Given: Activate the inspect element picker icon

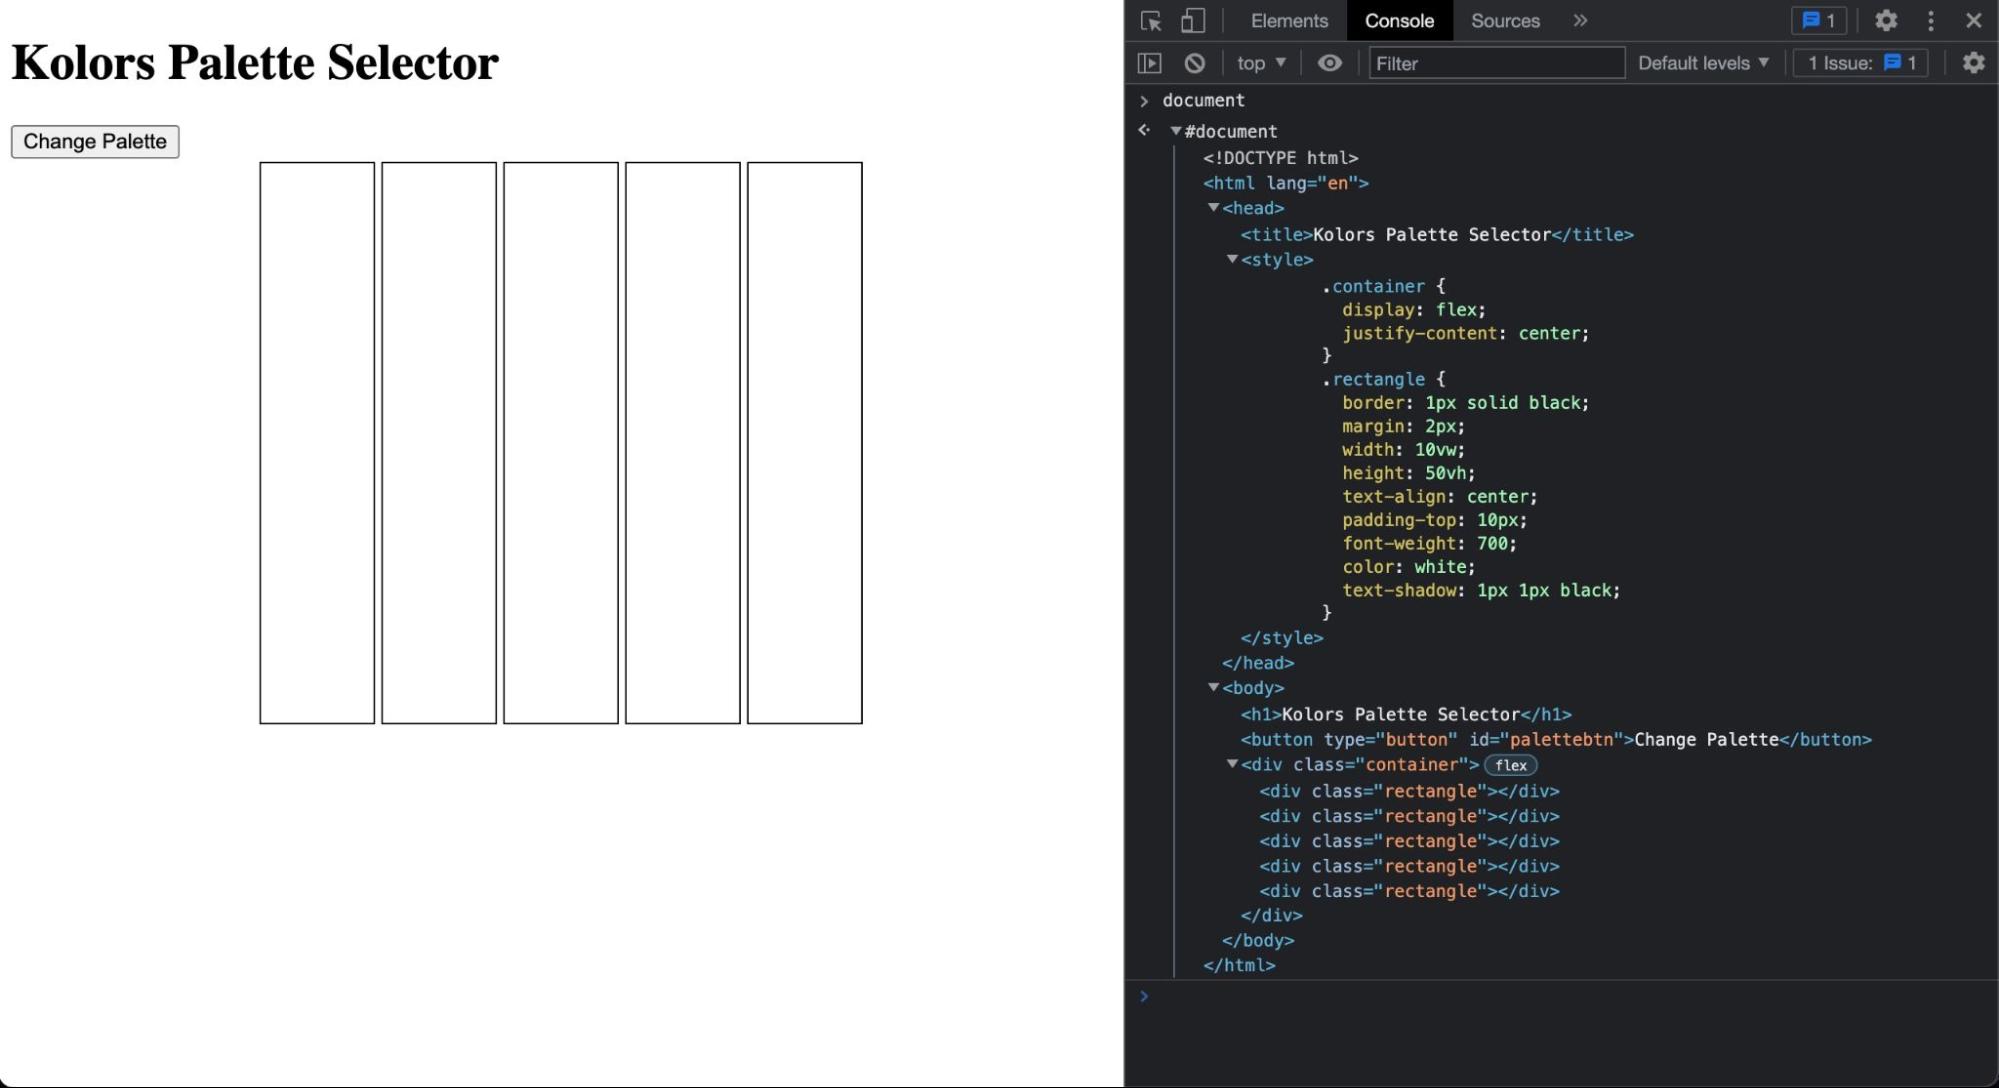Looking at the screenshot, I should 1150,21.
